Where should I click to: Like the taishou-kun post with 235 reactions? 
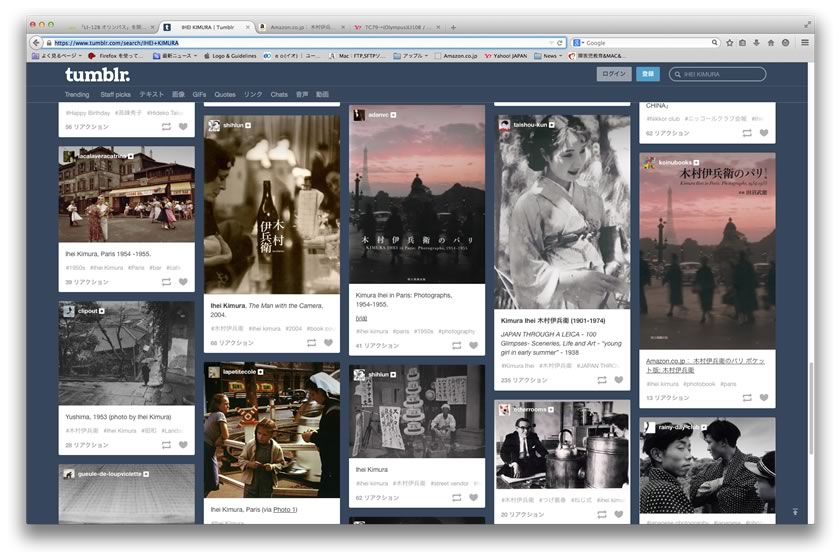click(x=619, y=380)
